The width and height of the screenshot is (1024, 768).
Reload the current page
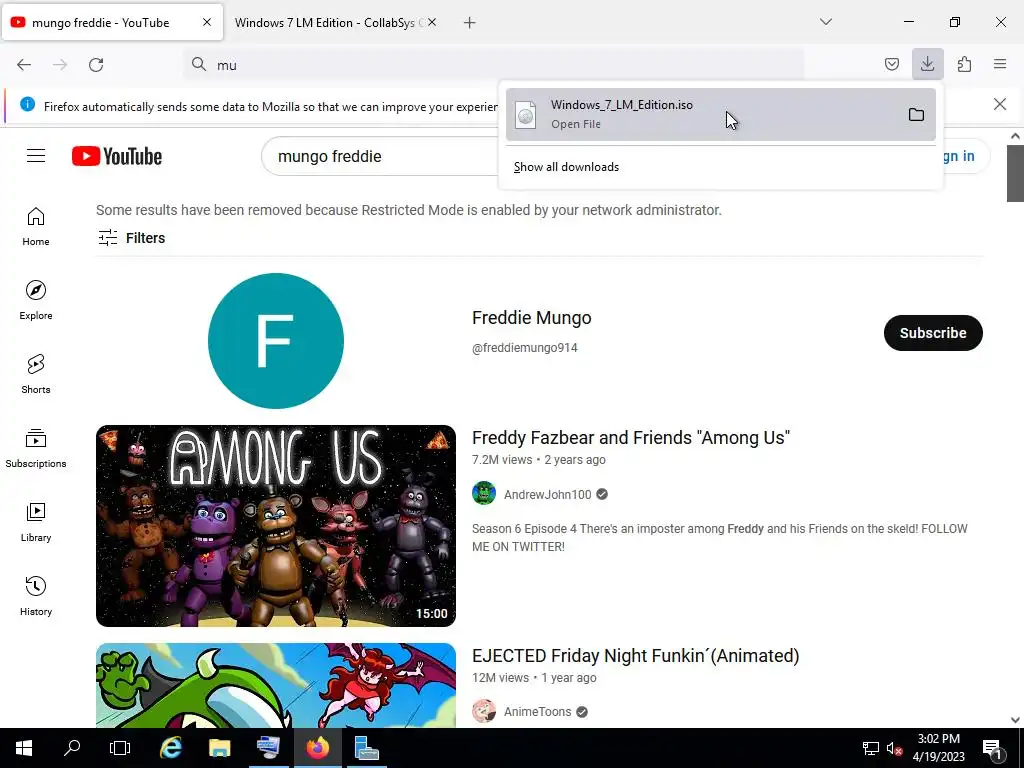point(96,65)
